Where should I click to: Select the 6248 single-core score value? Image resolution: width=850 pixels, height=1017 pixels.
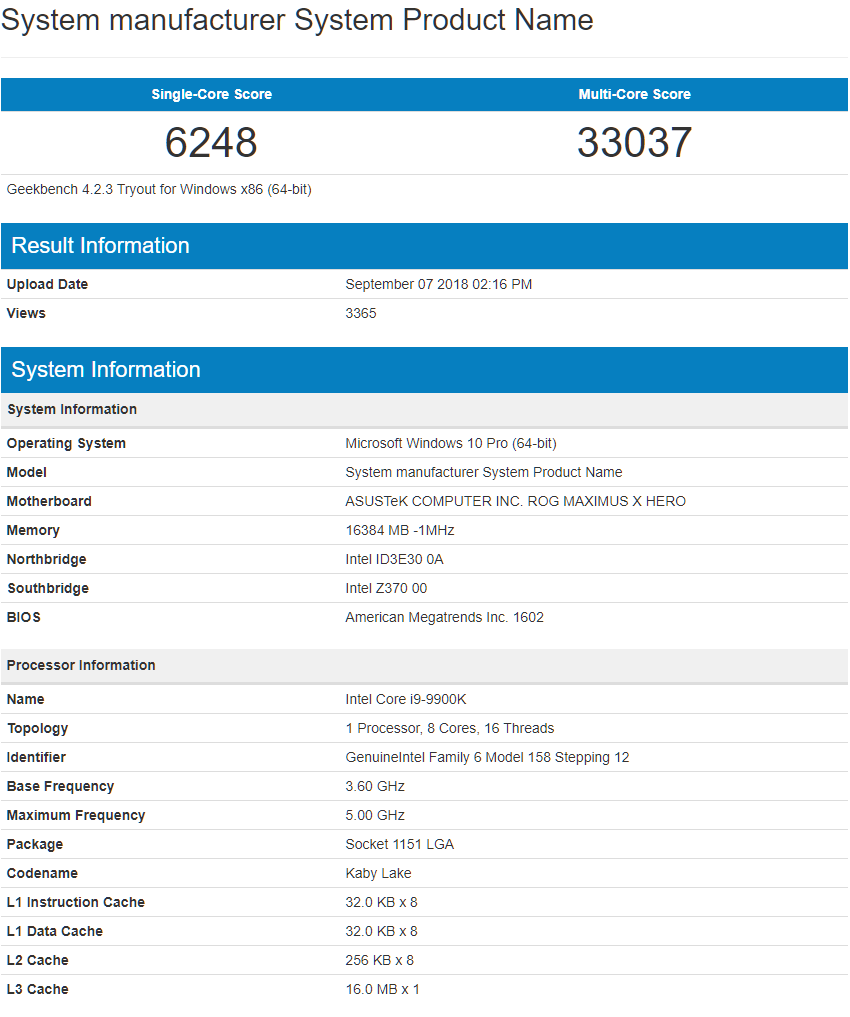click(x=211, y=142)
